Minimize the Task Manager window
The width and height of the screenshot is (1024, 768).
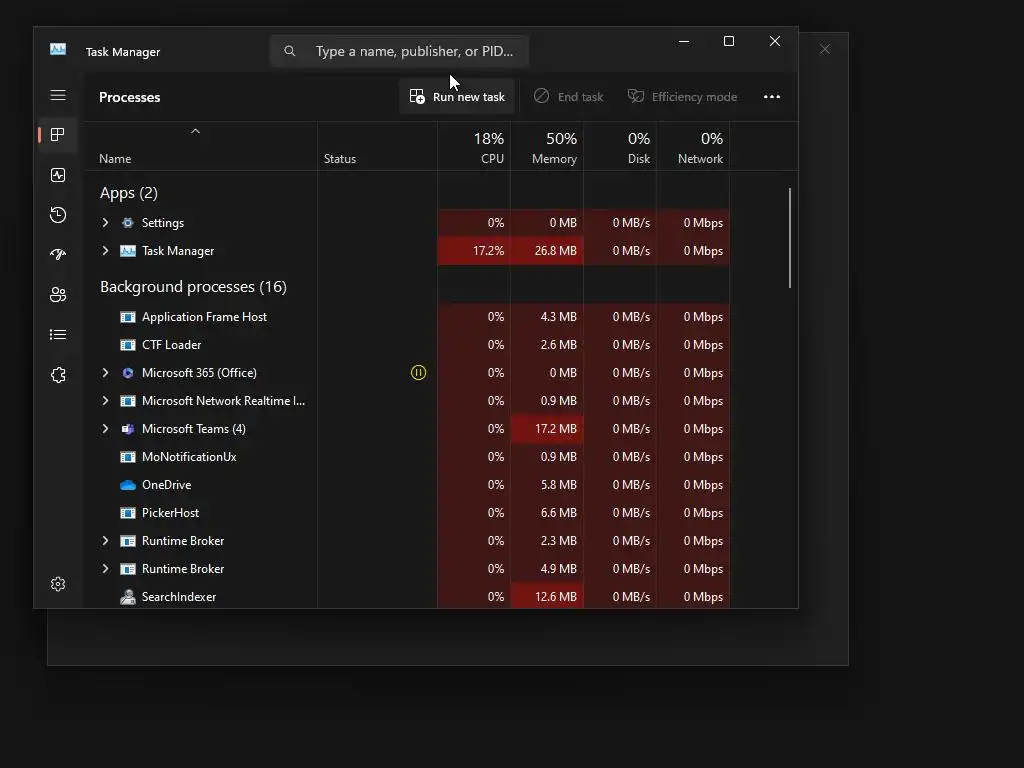click(684, 41)
